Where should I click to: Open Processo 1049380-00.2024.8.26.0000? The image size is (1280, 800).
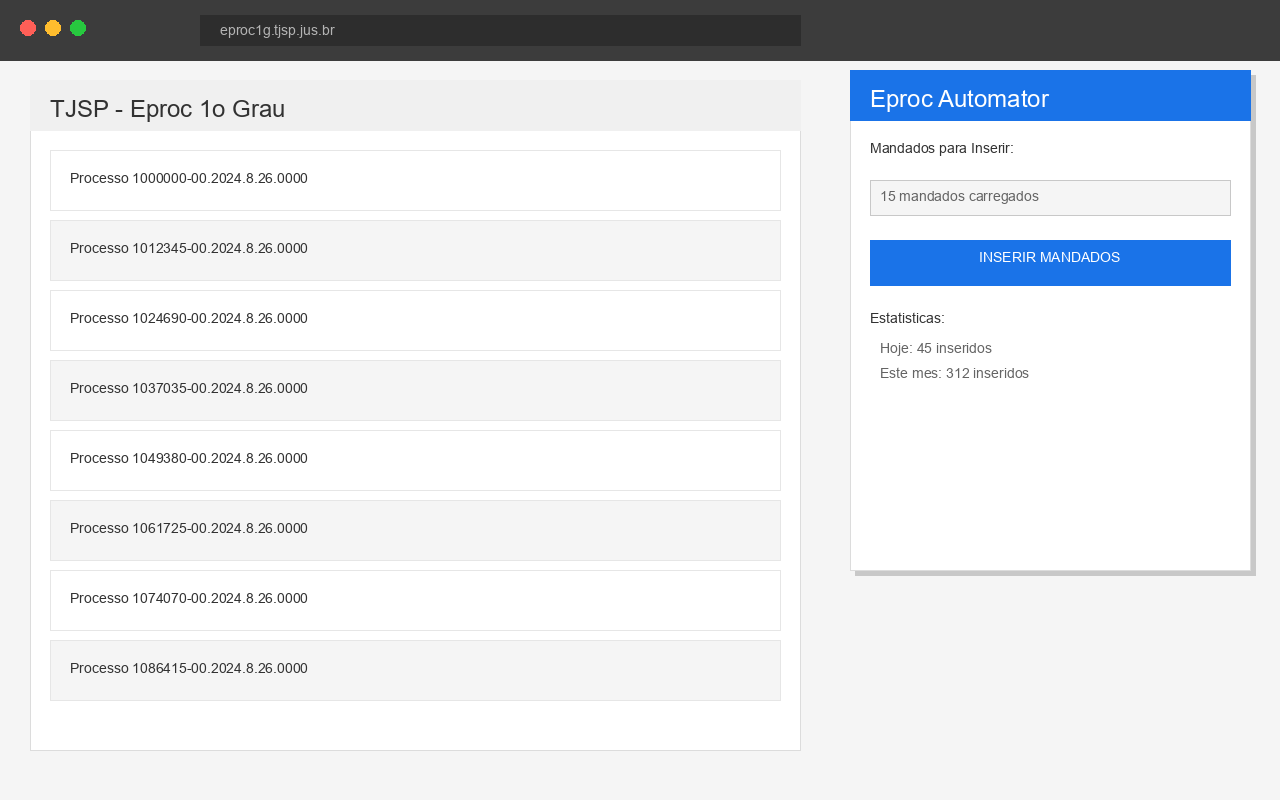[x=415, y=460]
